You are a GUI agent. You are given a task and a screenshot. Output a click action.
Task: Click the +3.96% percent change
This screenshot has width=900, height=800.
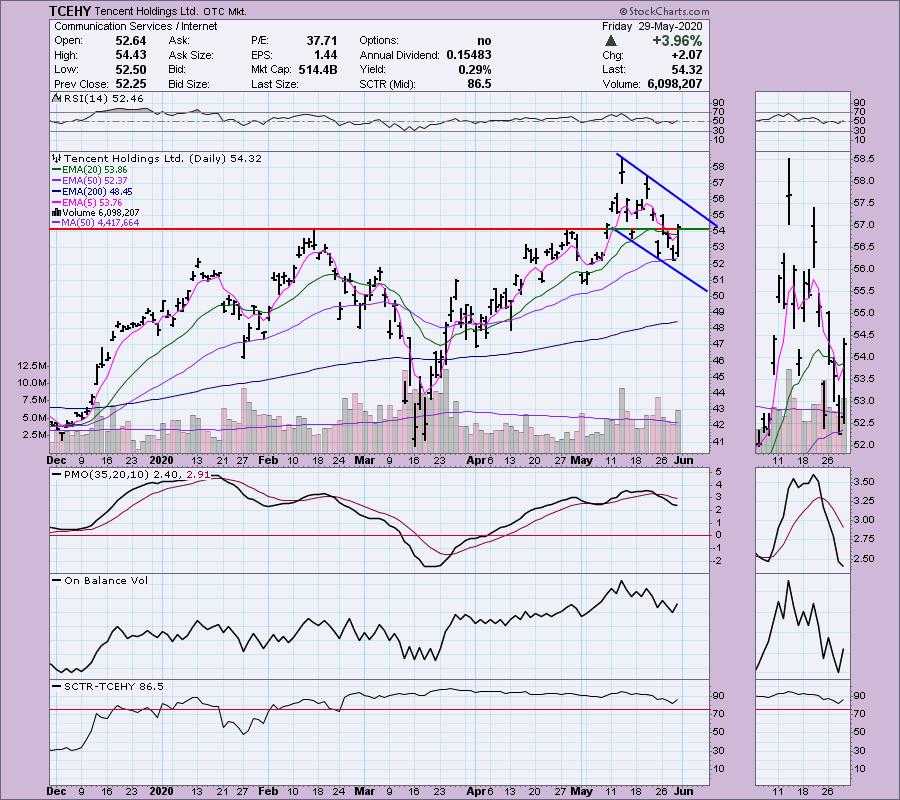(x=677, y=41)
